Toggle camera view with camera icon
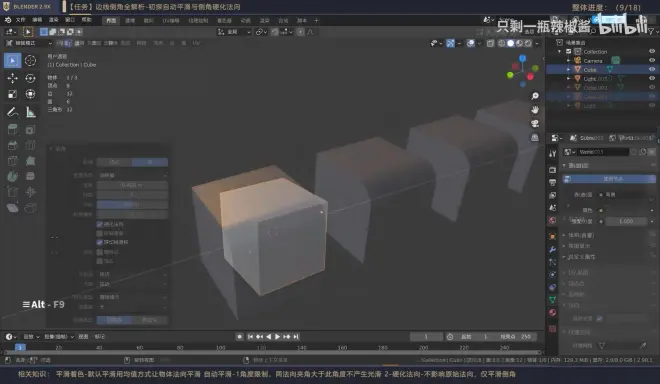 pos(535,123)
